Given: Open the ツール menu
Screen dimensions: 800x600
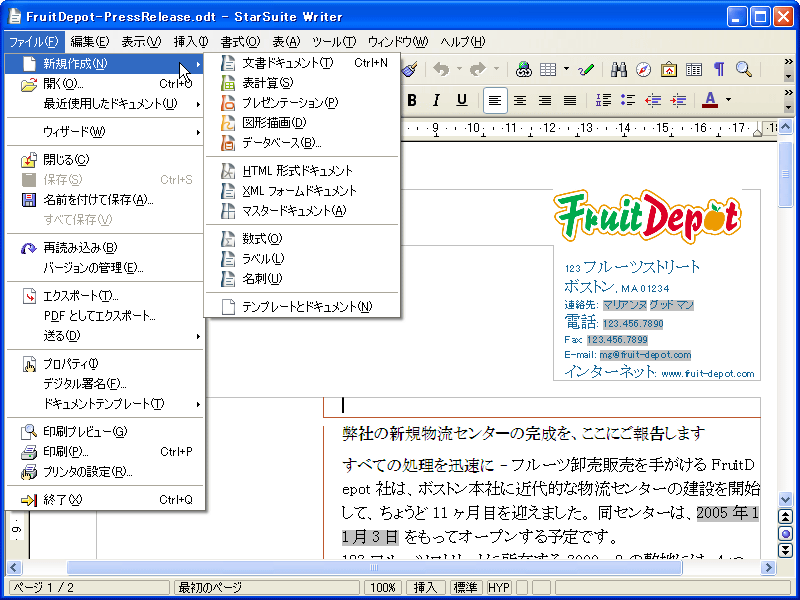Looking at the screenshot, I should [x=334, y=42].
